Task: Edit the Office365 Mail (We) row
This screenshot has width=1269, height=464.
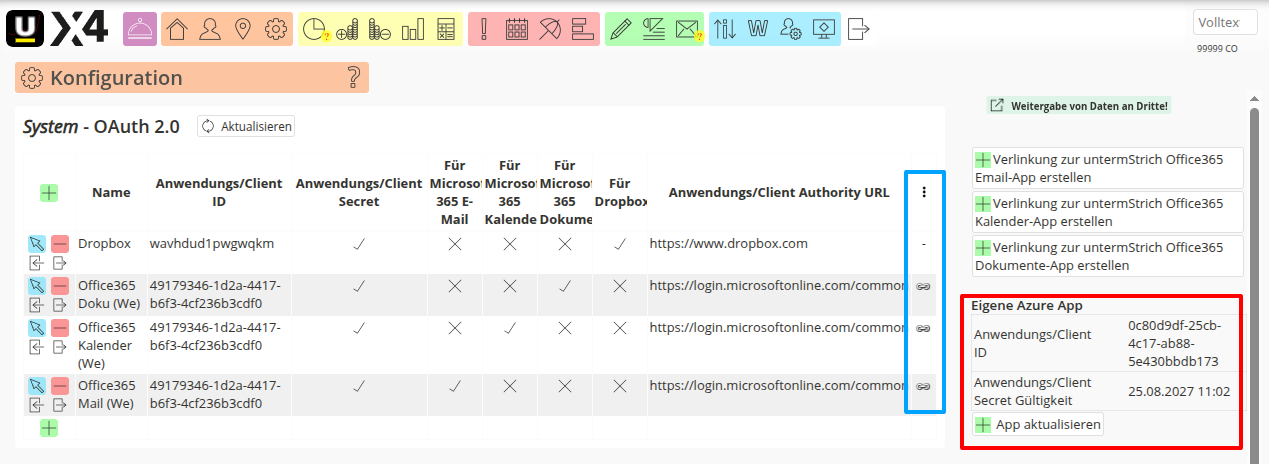Action: click(x=37, y=386)
